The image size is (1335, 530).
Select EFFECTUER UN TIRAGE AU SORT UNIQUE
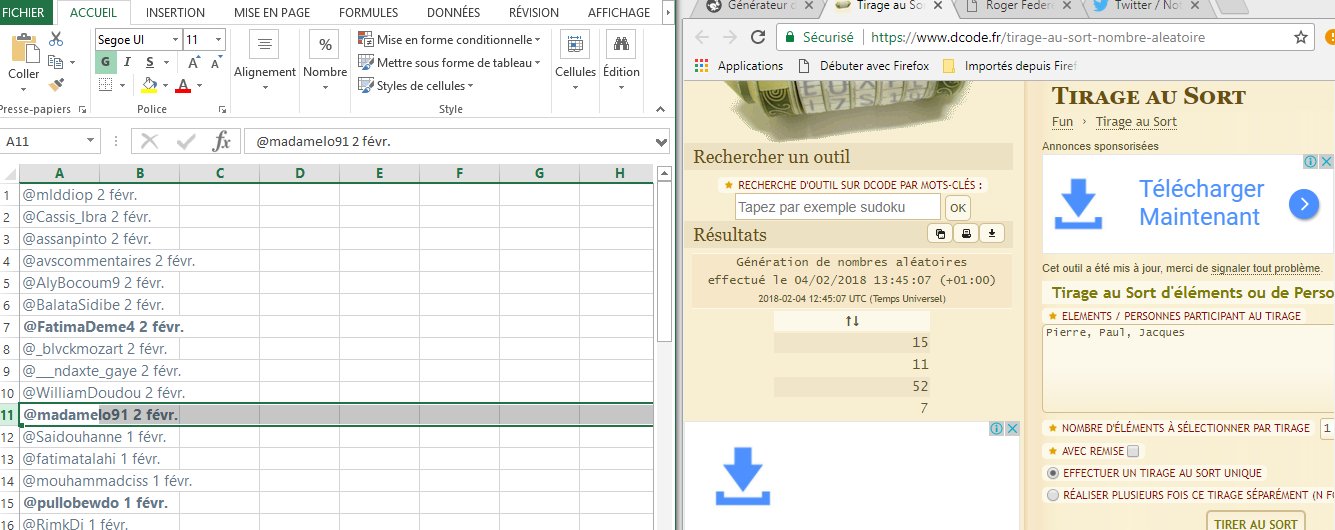tap(1052, 473)
